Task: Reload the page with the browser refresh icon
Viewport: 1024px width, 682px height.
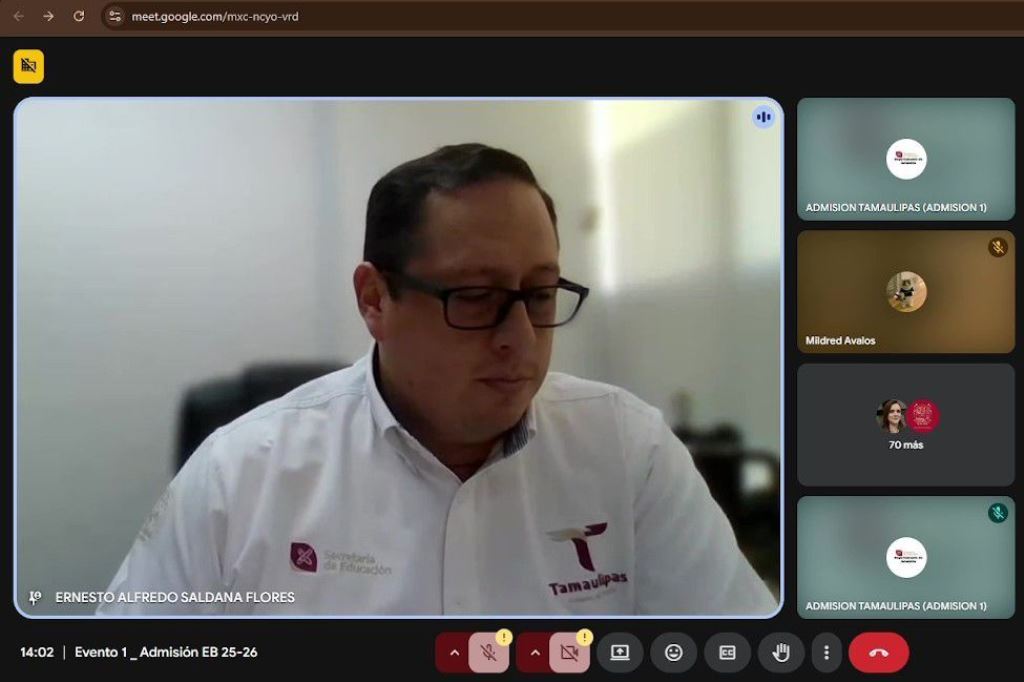Action: 79,16
